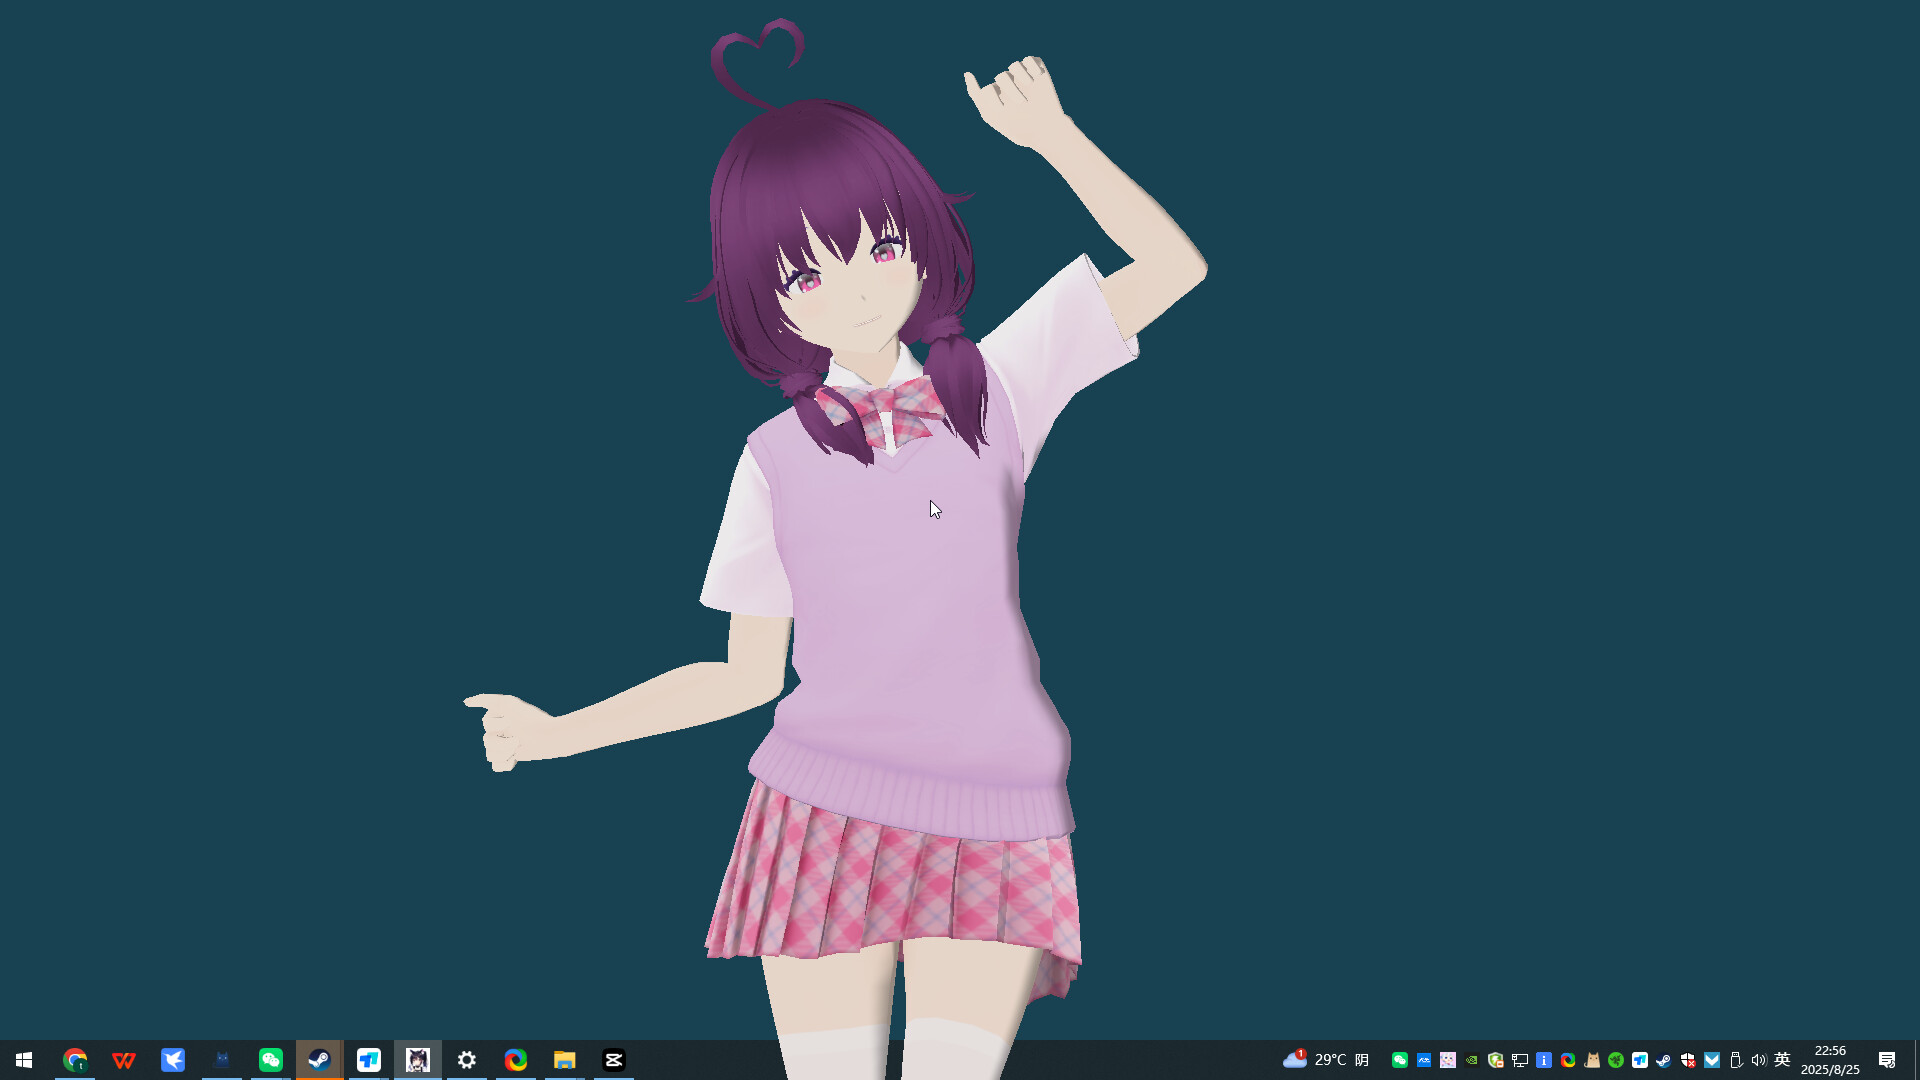Image resolution: width=1920 pixels, height=1080 pixels.
Task: Open Razer icon in system tray
Action: coord(1616,1060)
